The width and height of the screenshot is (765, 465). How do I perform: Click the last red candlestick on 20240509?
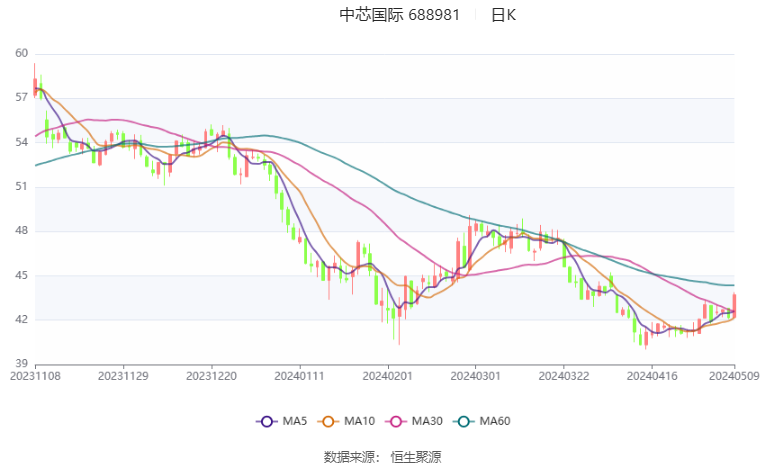pyautogui.click(x=734, y=305)
